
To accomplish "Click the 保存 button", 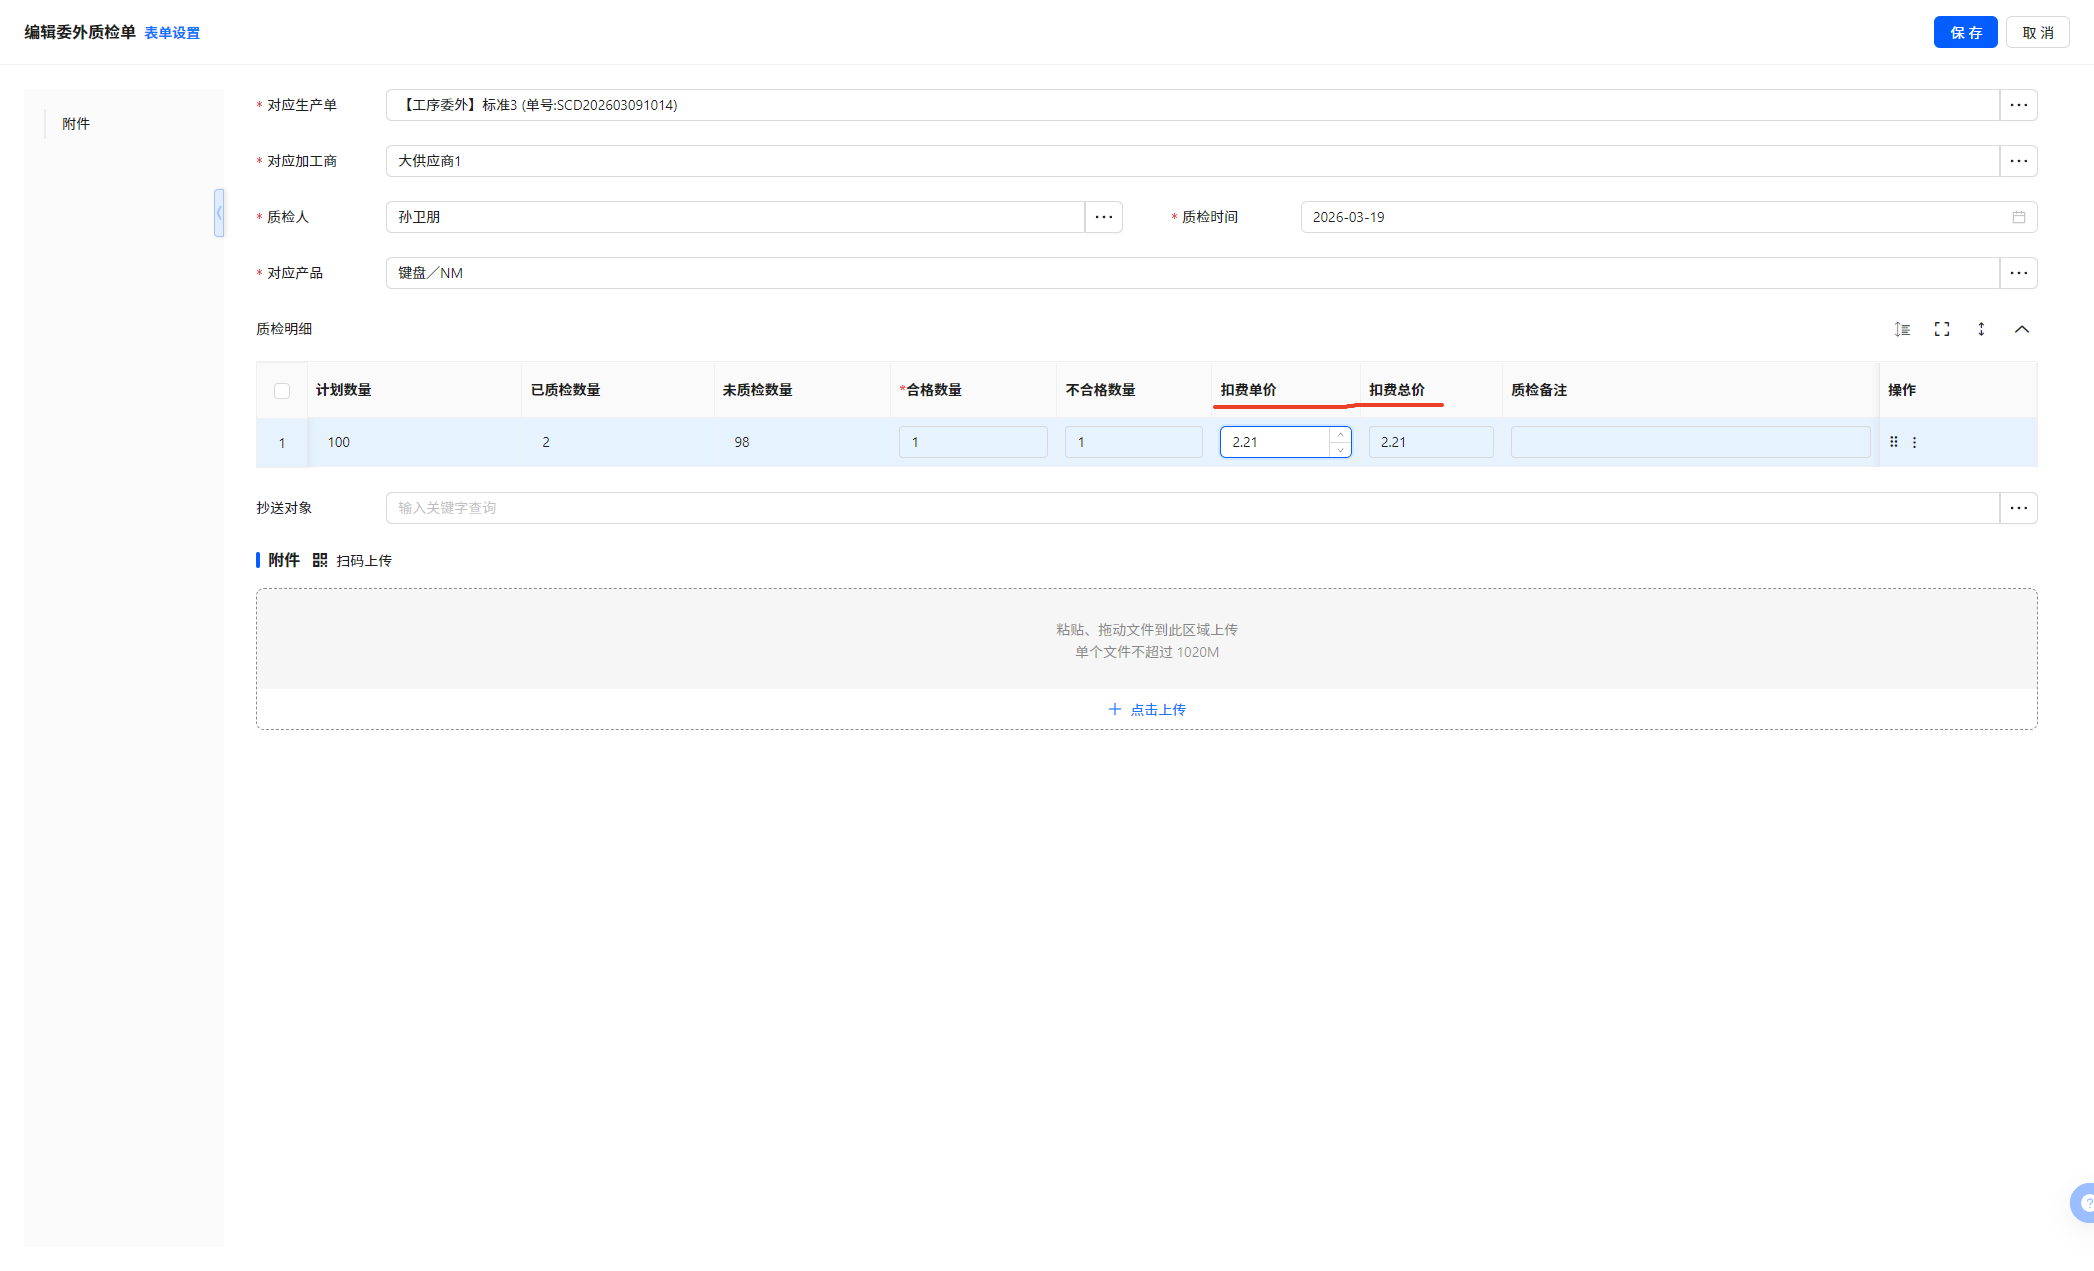I will coord(1964,33).
